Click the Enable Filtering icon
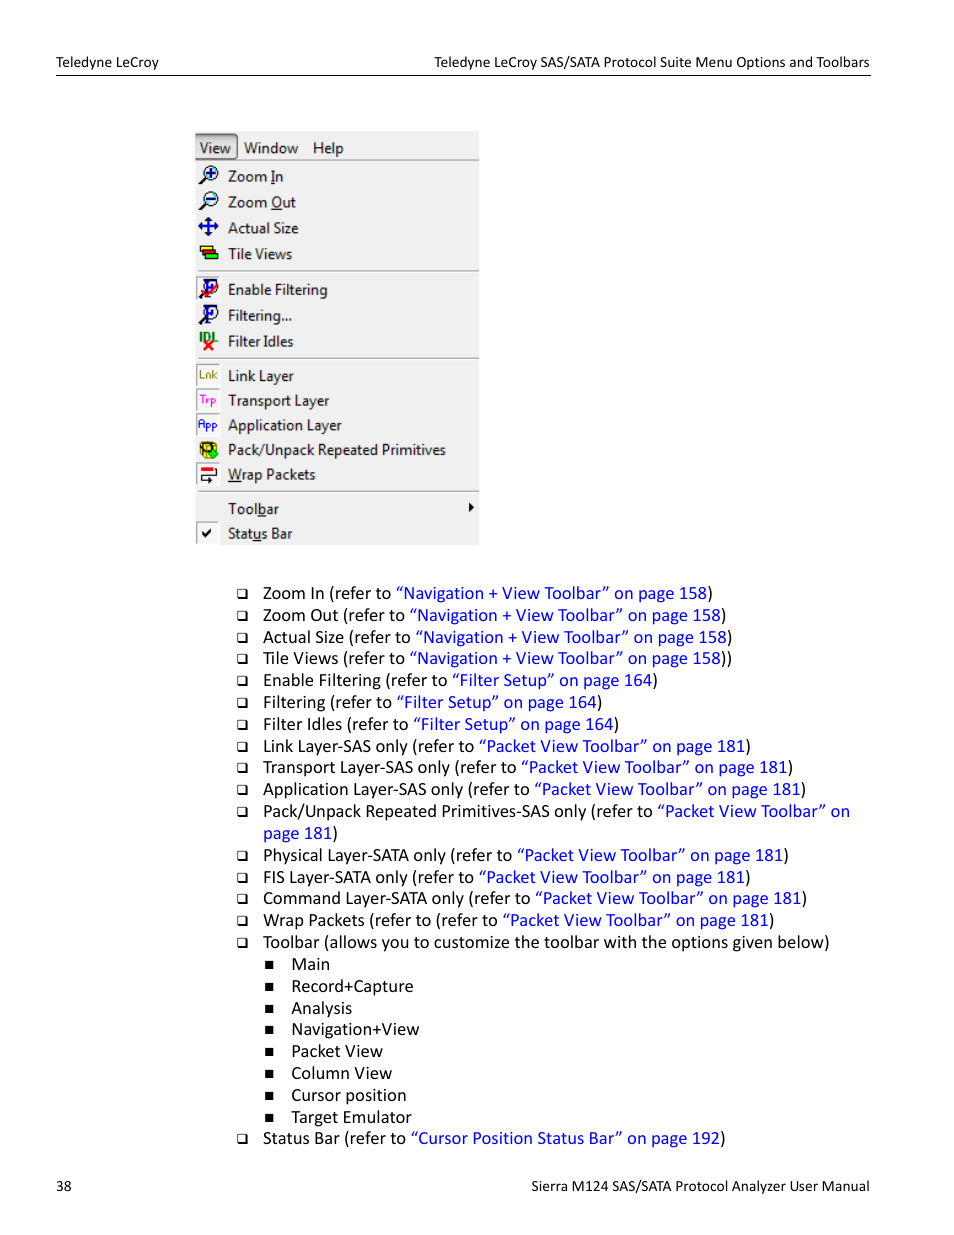The height and width of the screenshot is (1235, 954). [208, 289]
